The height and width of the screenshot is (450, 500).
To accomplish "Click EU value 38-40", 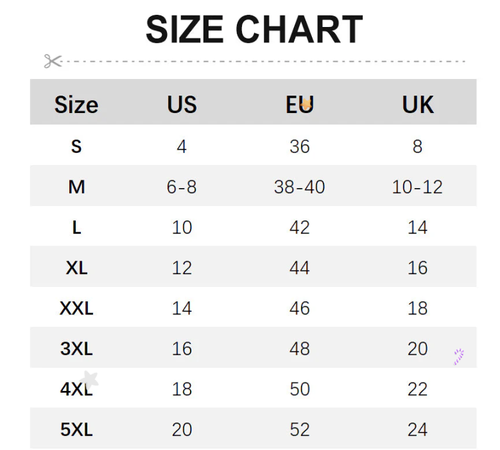I will [299, 187].
